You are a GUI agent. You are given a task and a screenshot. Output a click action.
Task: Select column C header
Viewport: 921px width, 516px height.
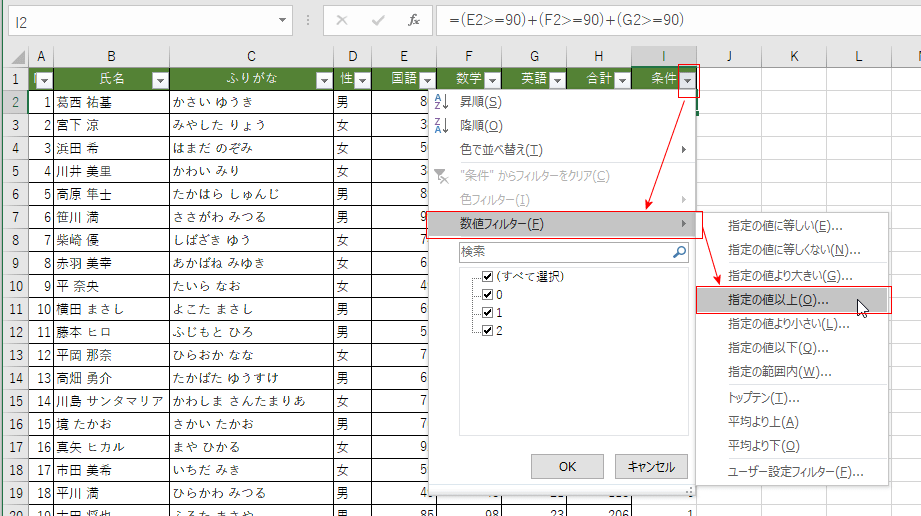(x=251, y=56)
